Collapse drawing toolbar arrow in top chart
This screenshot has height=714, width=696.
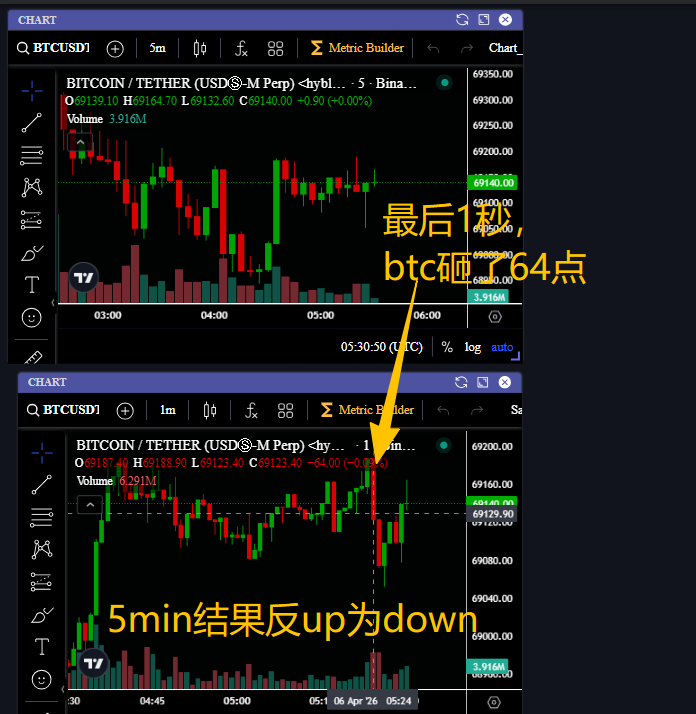(x=53, y=302)
